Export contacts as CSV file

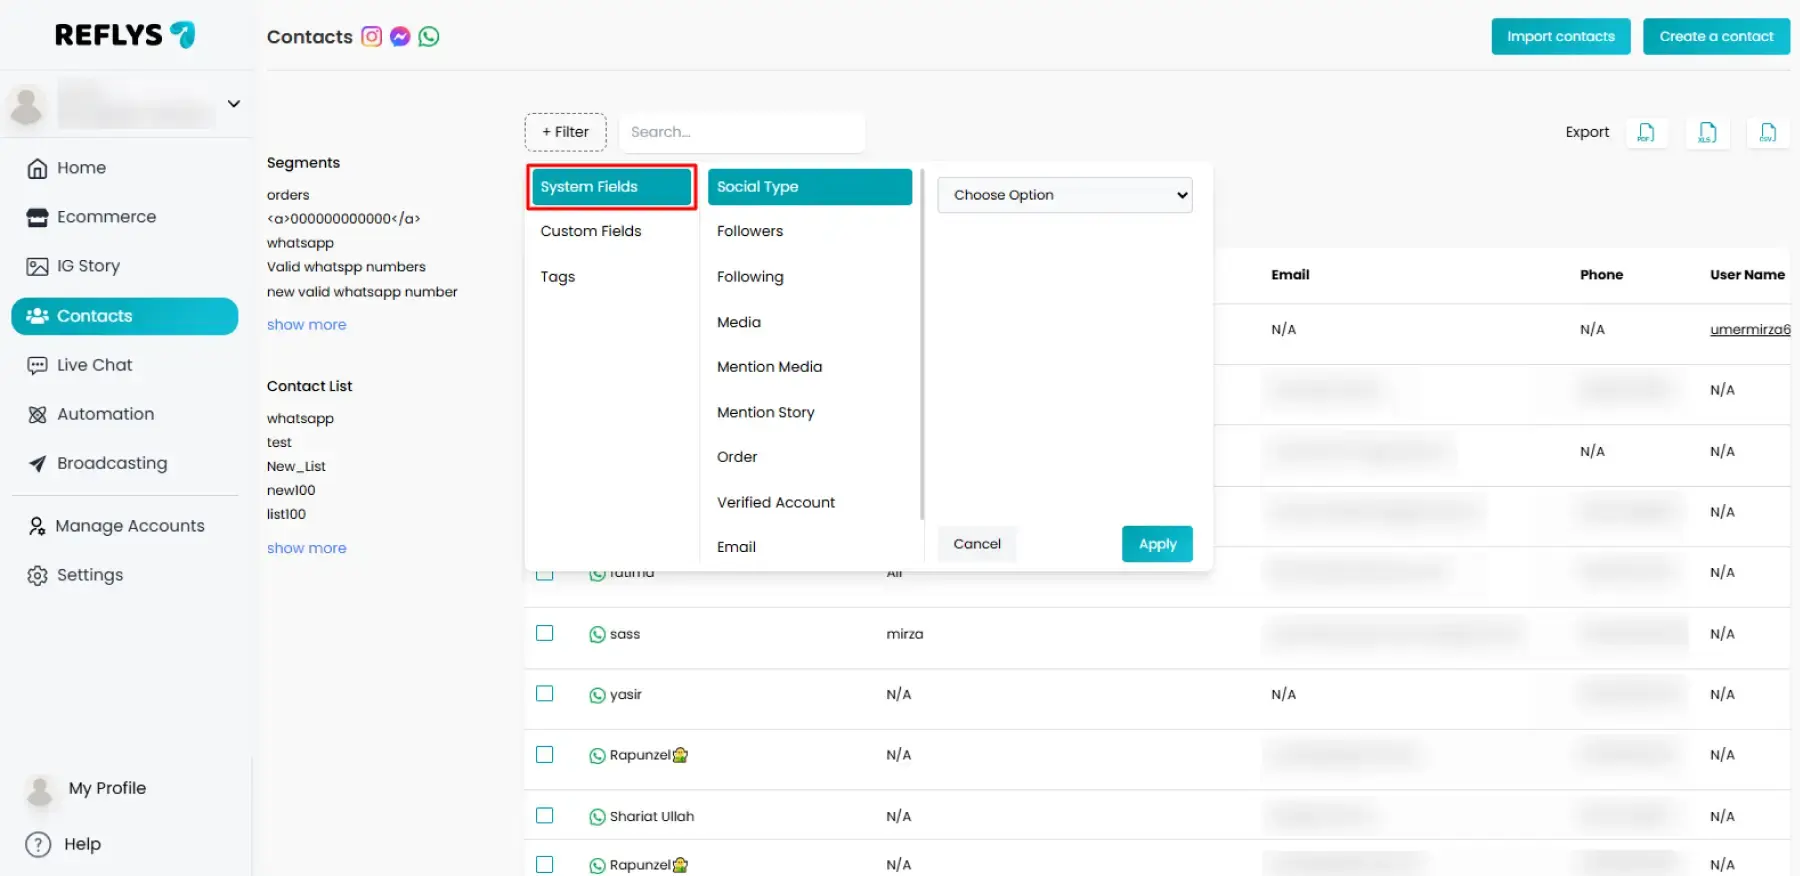(x=1767, y=132)
